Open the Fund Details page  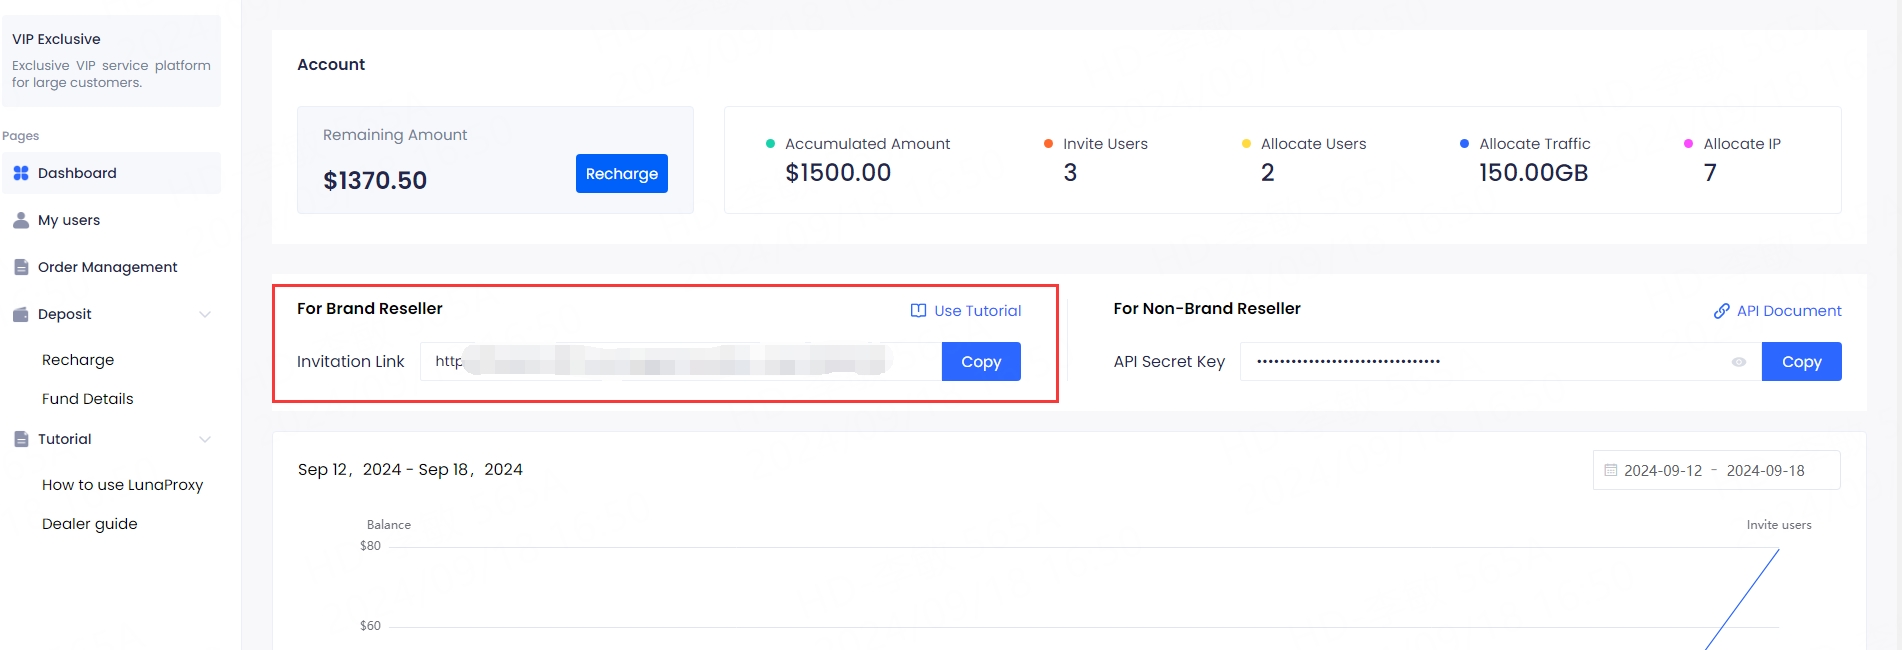[x=87, y=399]
